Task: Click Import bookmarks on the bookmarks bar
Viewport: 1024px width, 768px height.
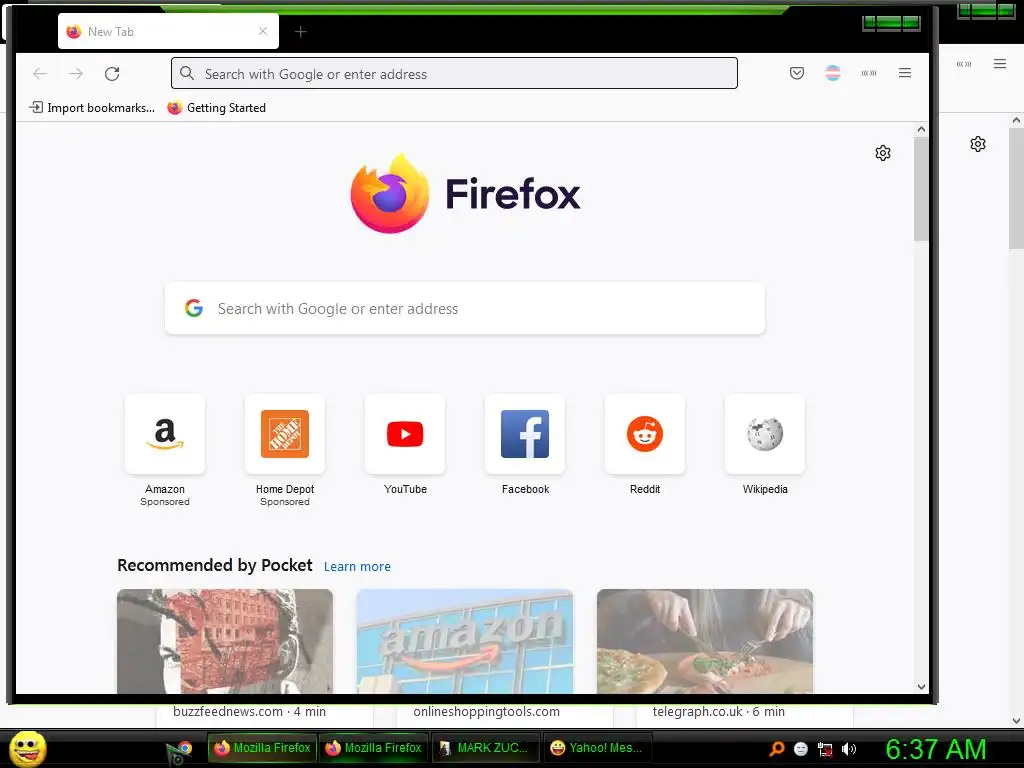Action: 92,108
